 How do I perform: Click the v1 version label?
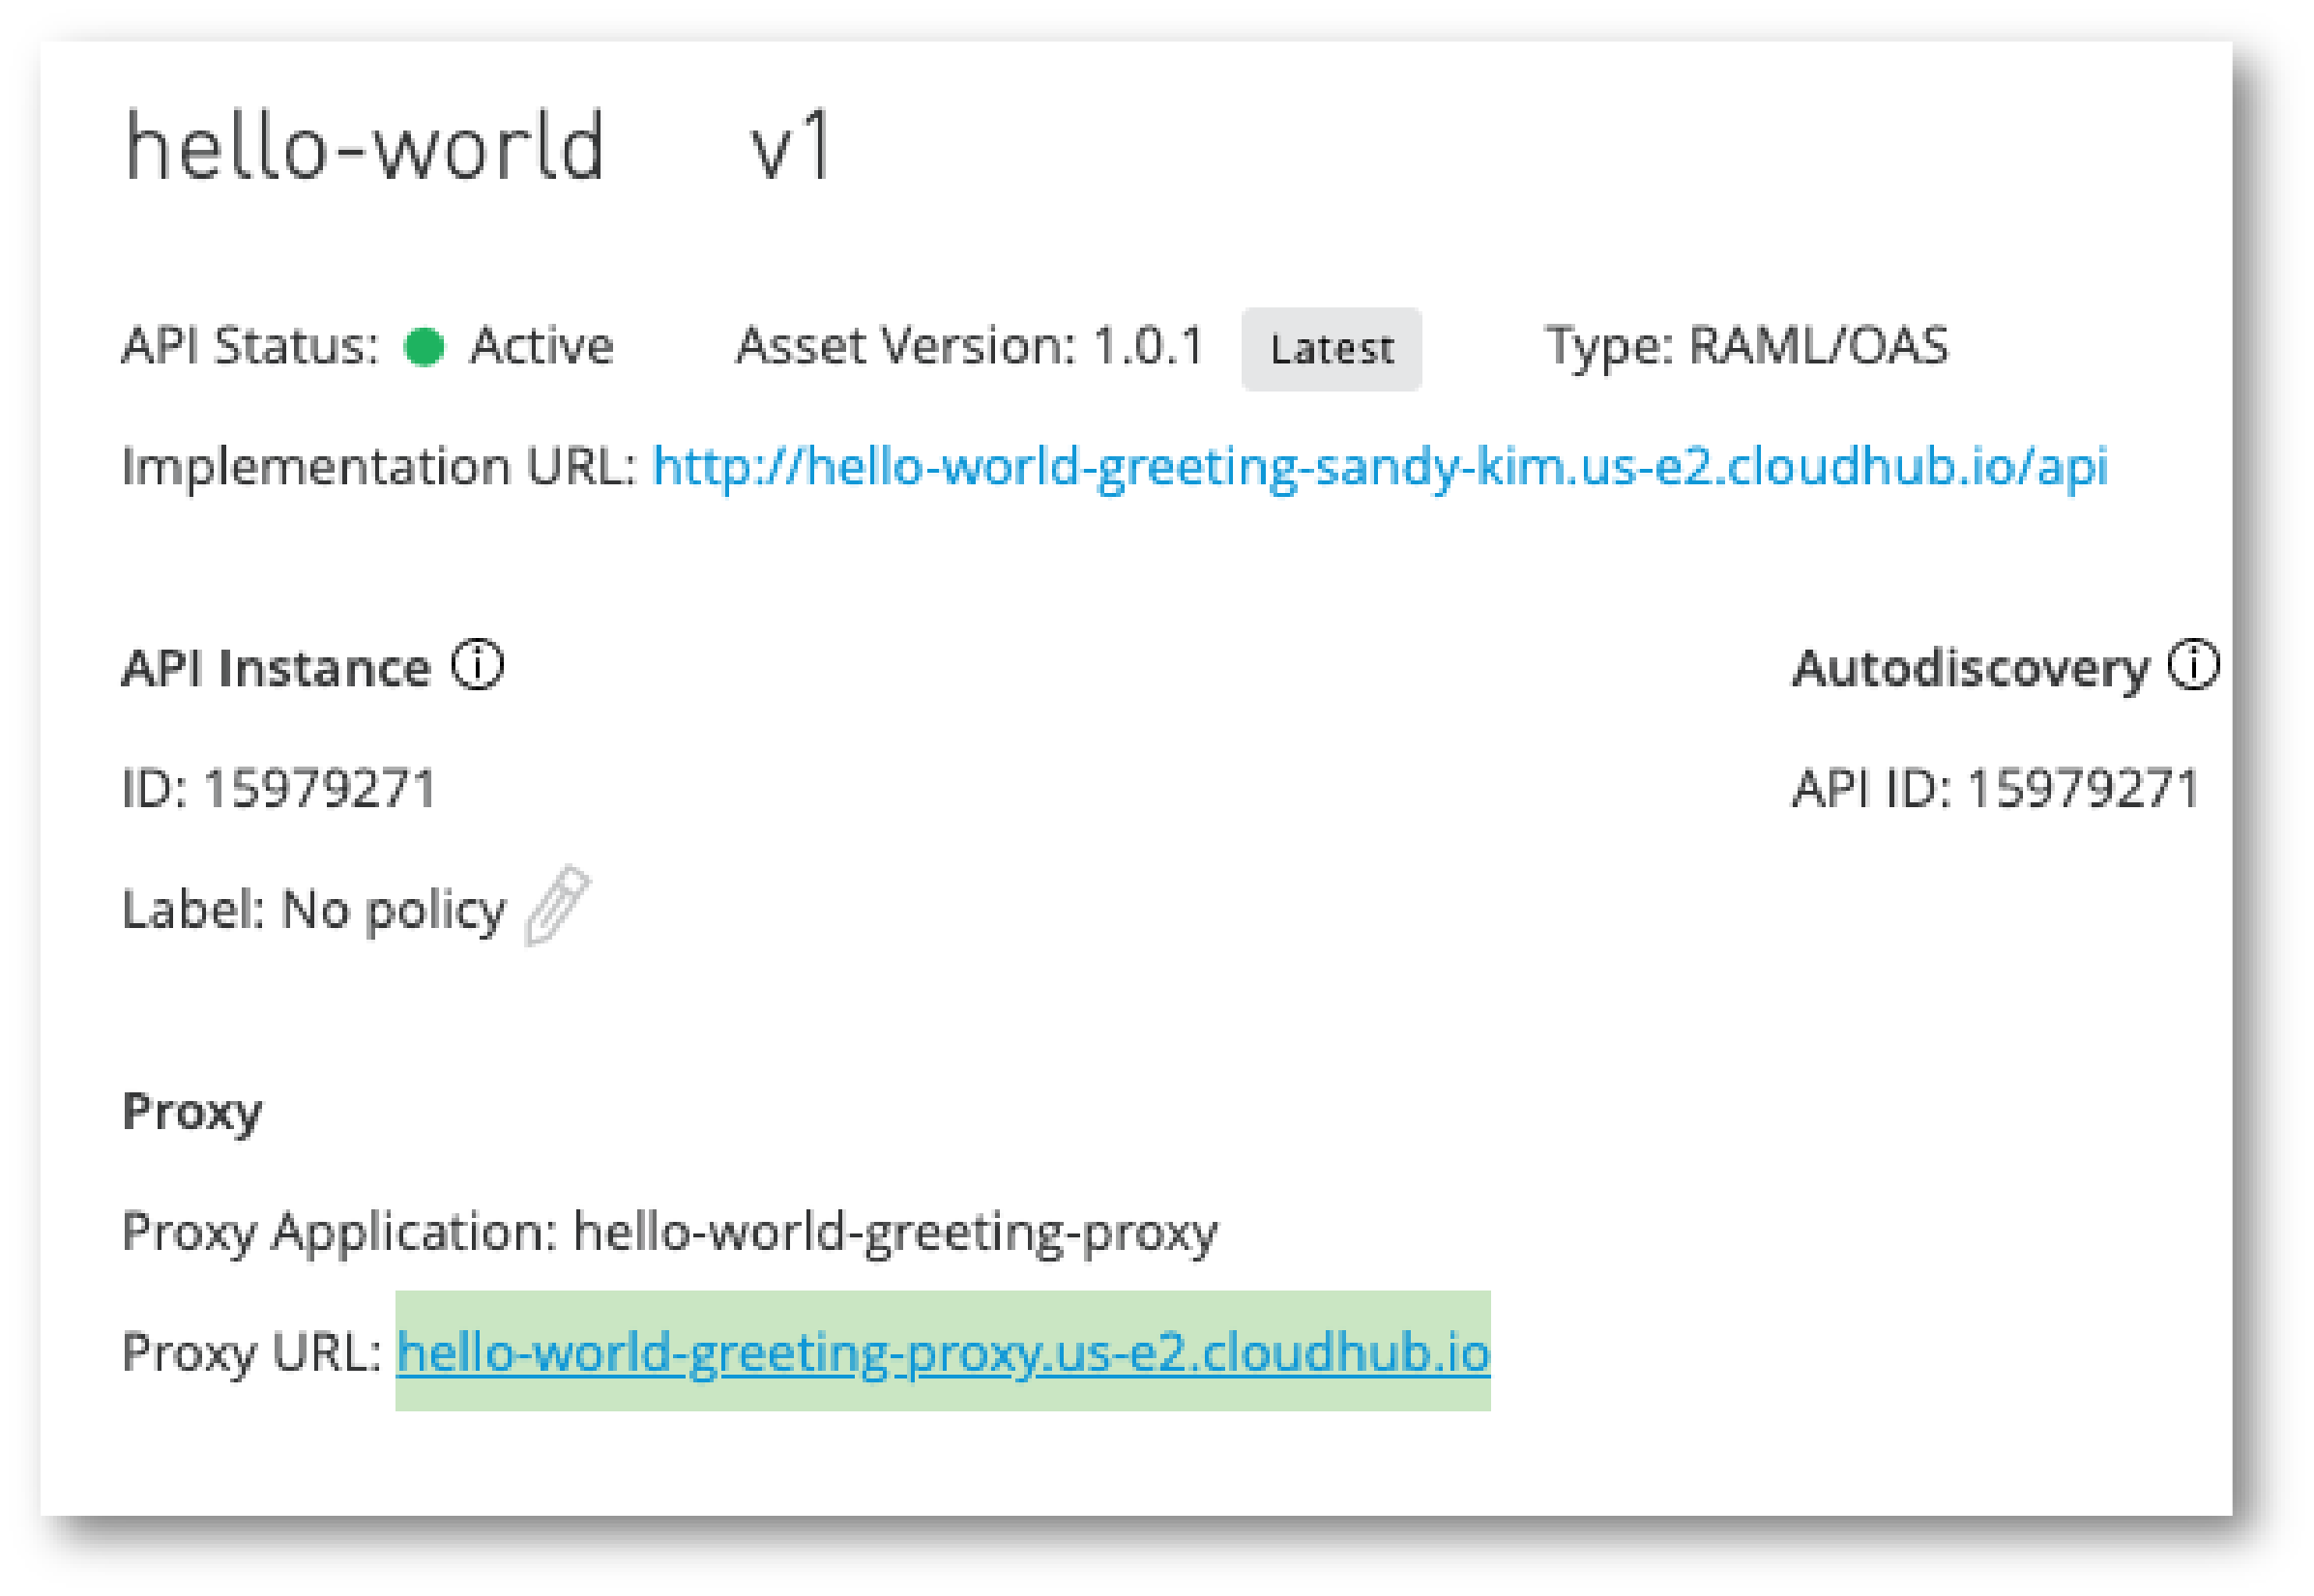point(791,147)
